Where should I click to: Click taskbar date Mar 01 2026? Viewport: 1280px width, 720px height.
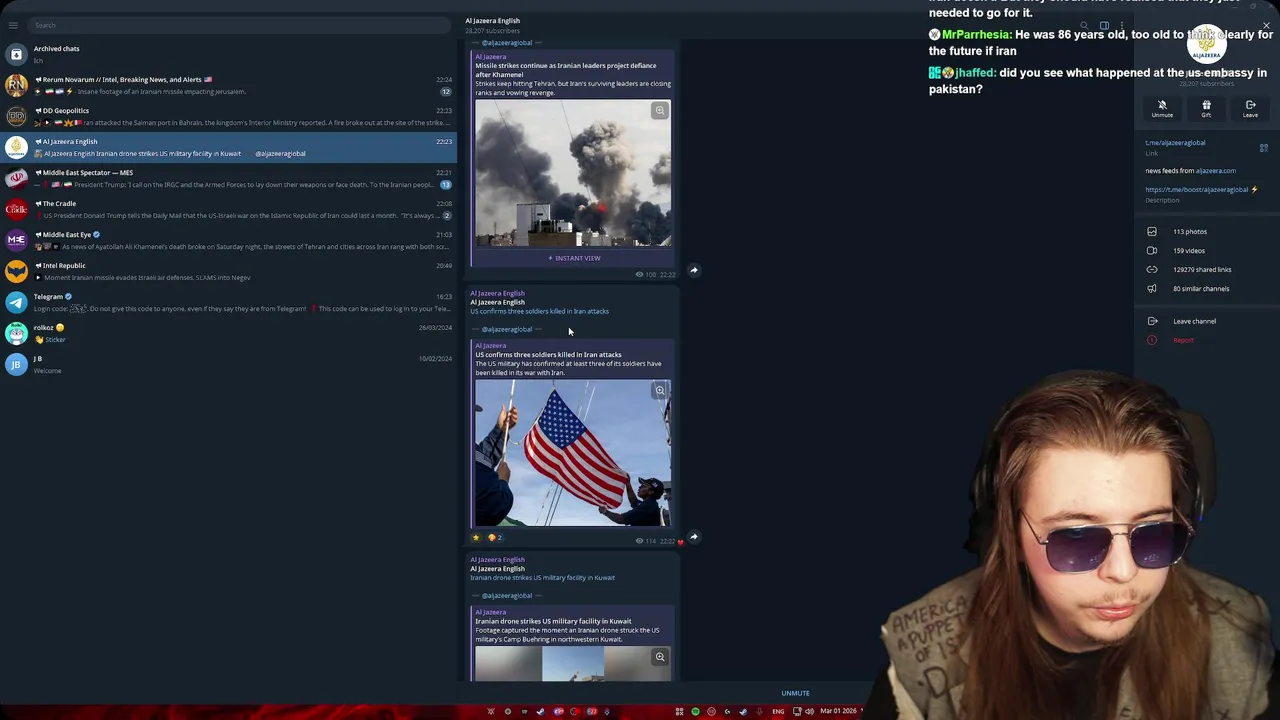pyautogui.click(x=838, y=712)
